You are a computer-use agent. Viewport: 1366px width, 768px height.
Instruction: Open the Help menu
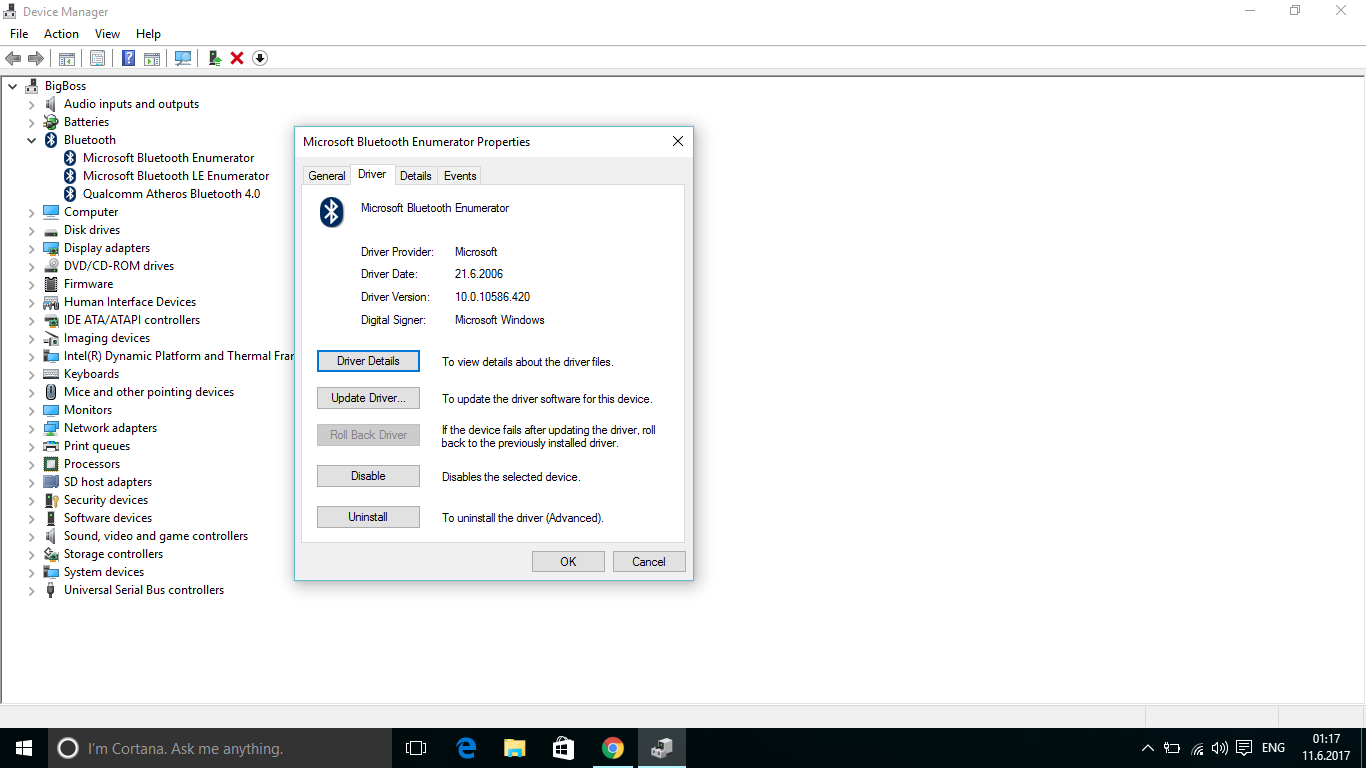(148, 34)
